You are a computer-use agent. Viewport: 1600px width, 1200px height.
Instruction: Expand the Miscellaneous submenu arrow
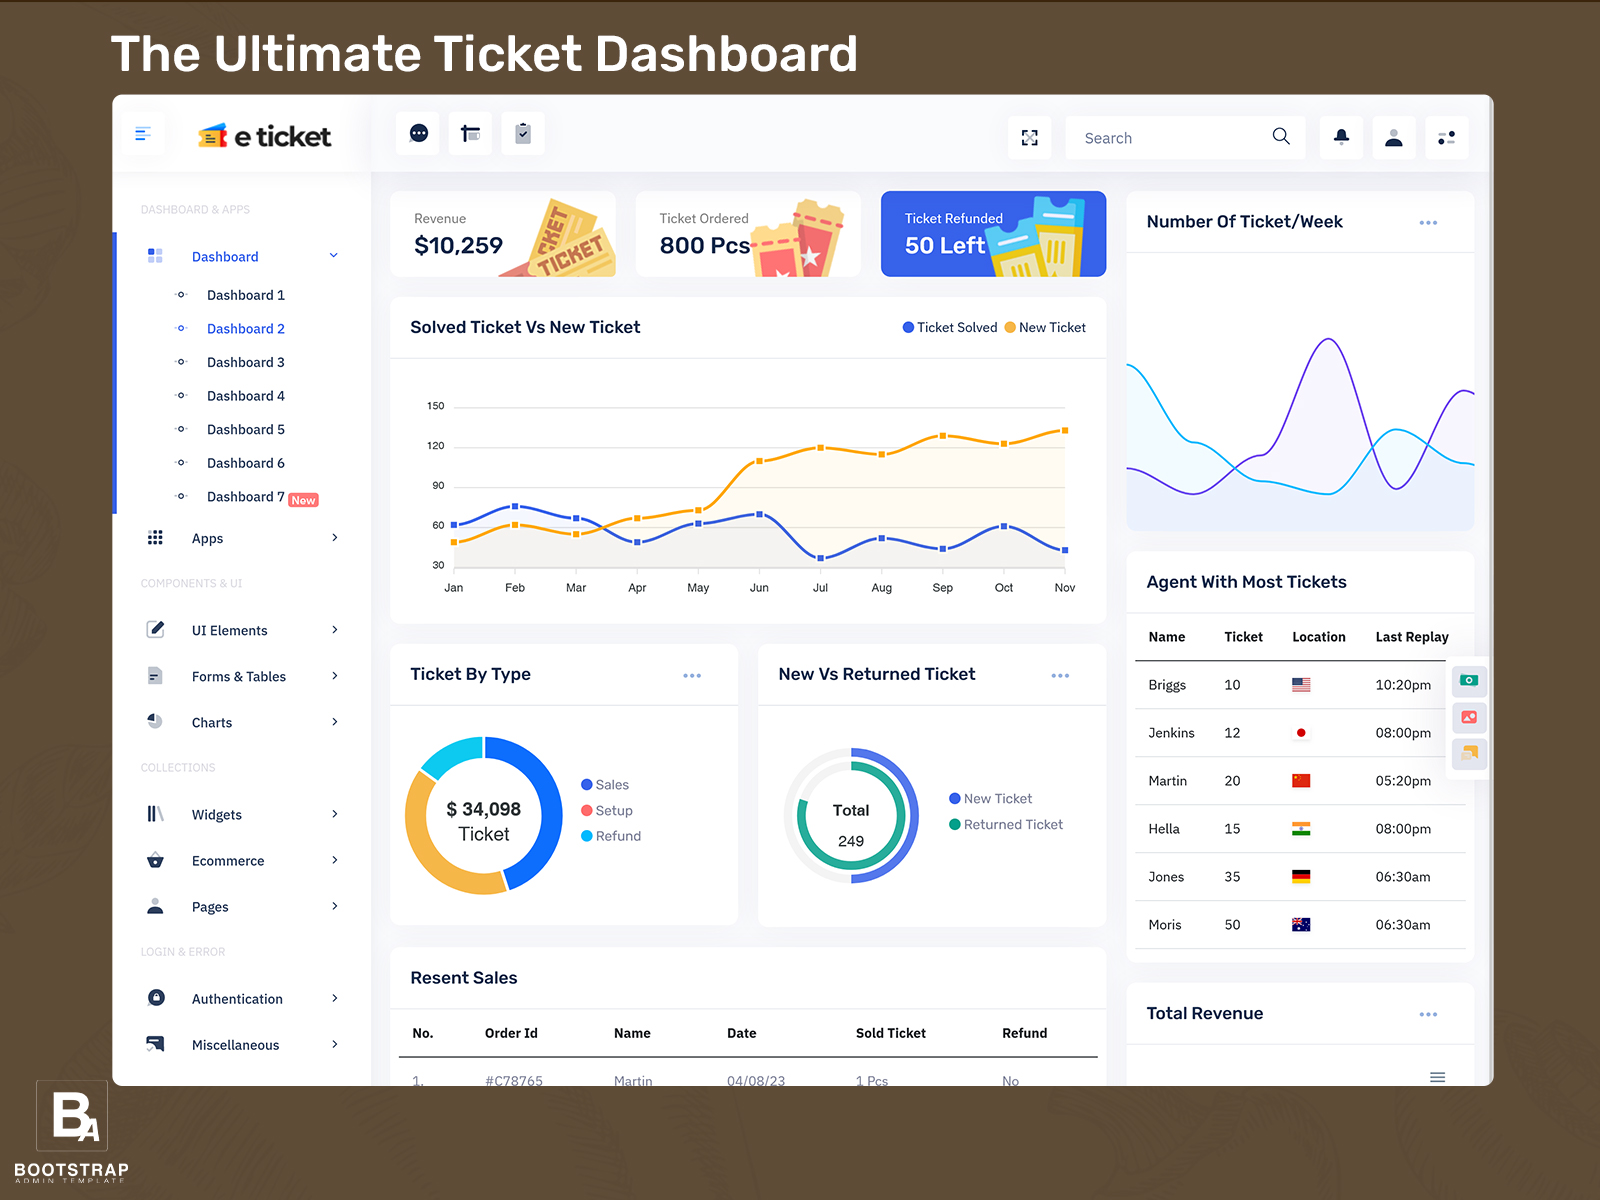point(335,1044)
